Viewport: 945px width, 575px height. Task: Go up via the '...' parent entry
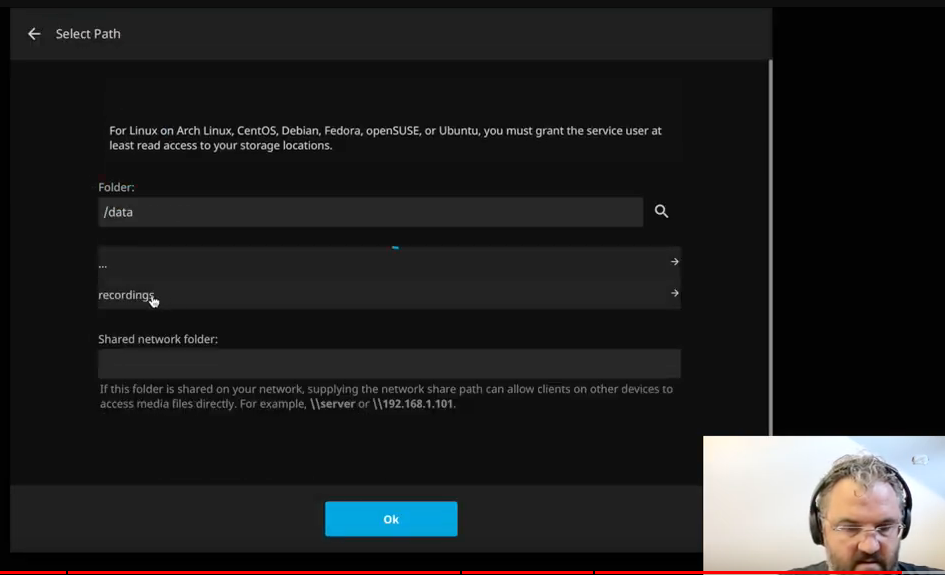[x=103, y=264]
